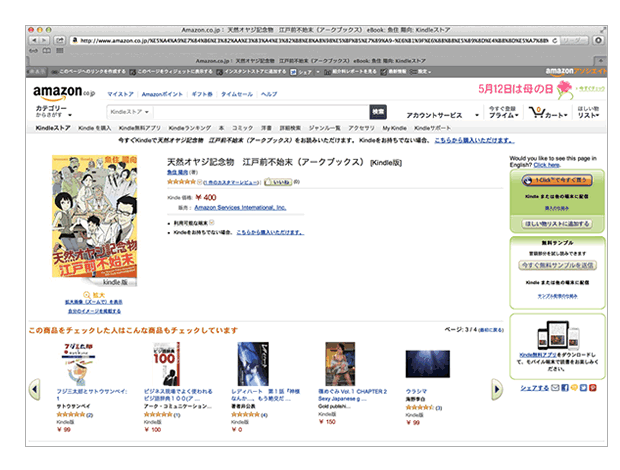Viewport: 620px width, 470px height.
Task: Click inside the Amazon search text field
Action: pyautogui.click(x=261, y=112)
